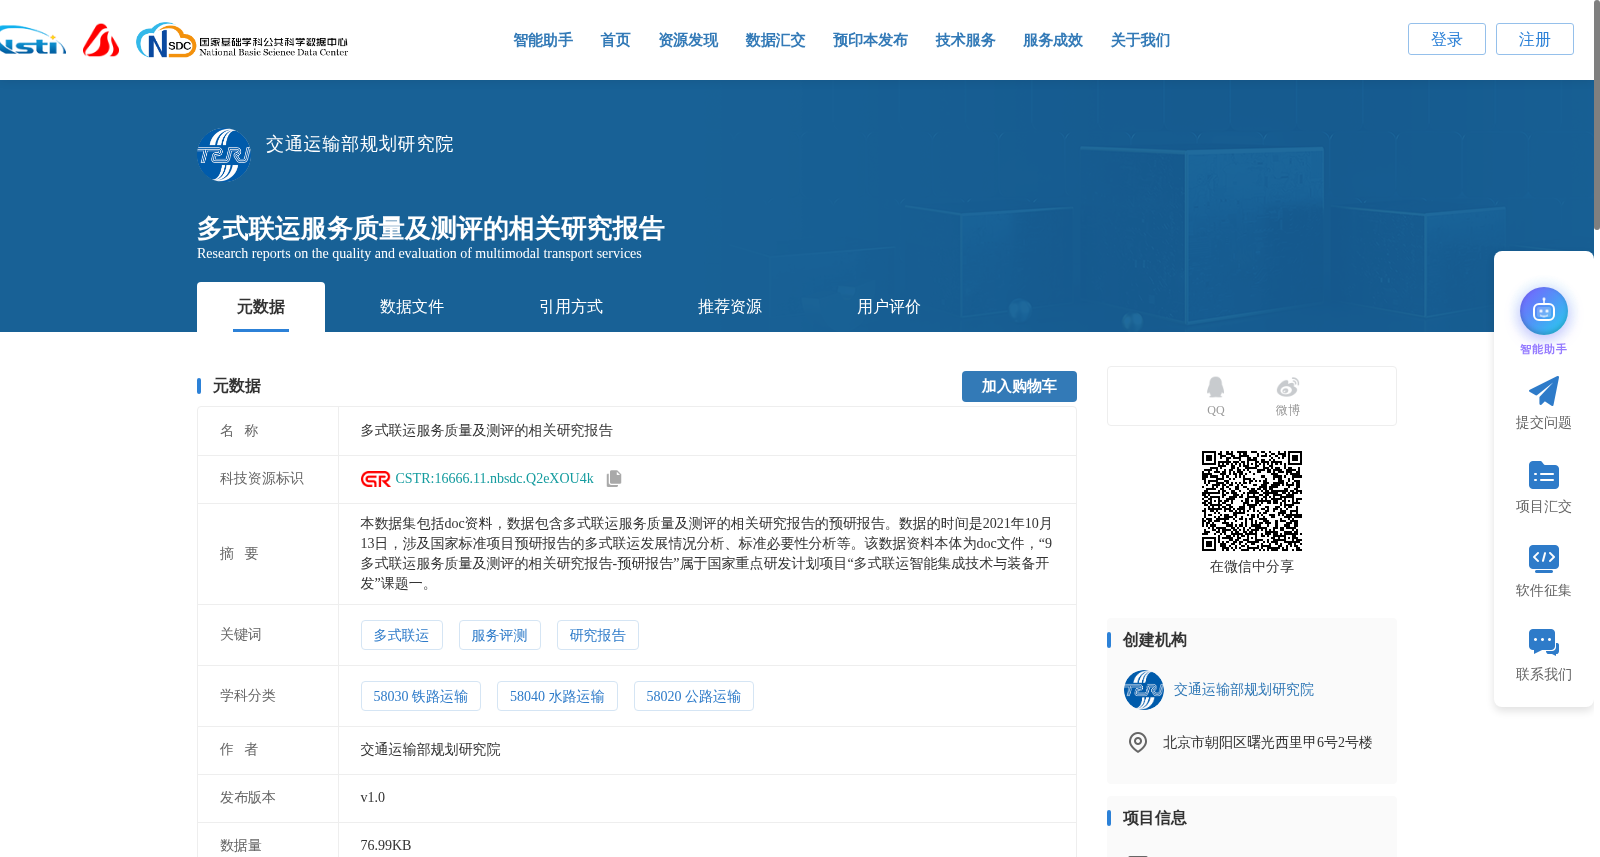Share the page to QQ
The height and width of the screenshot is (857, 1600).
click(1215, 397)
